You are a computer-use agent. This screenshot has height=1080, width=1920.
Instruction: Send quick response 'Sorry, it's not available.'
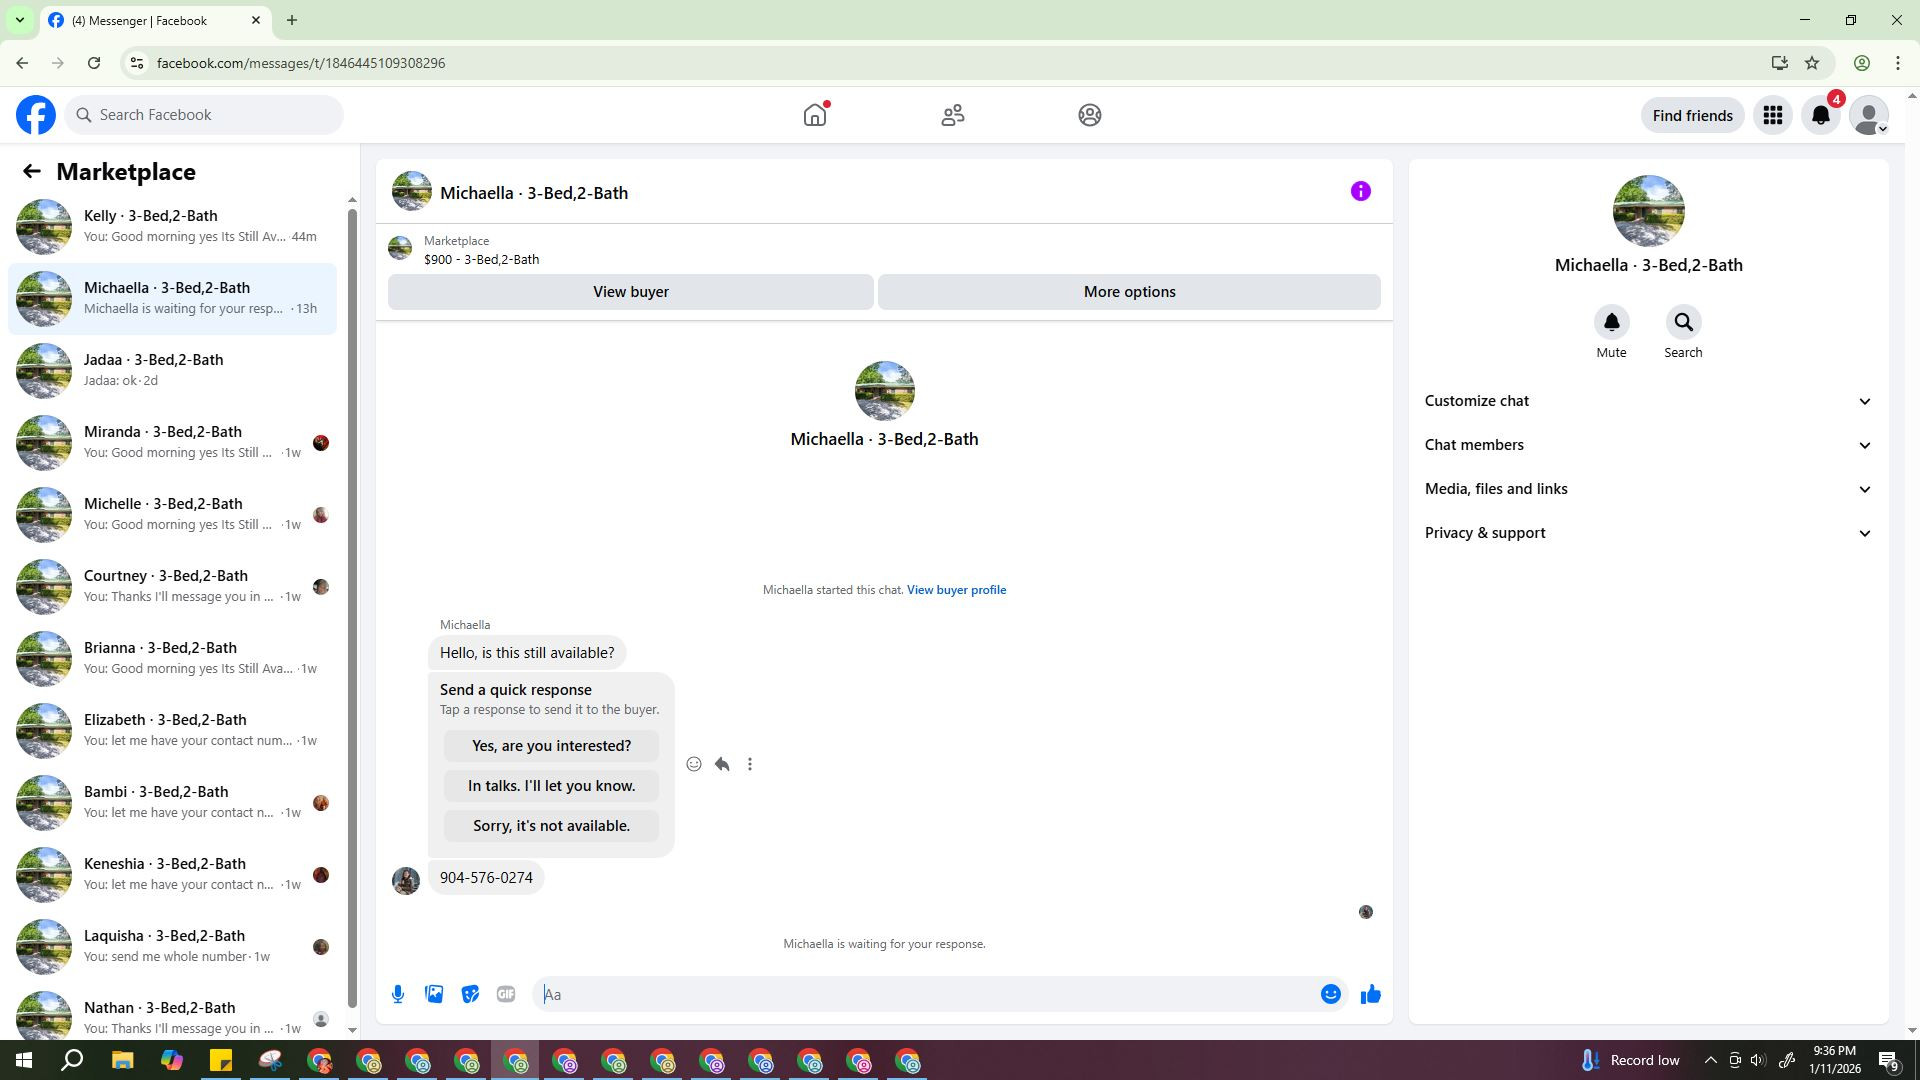tap(551, 826)
